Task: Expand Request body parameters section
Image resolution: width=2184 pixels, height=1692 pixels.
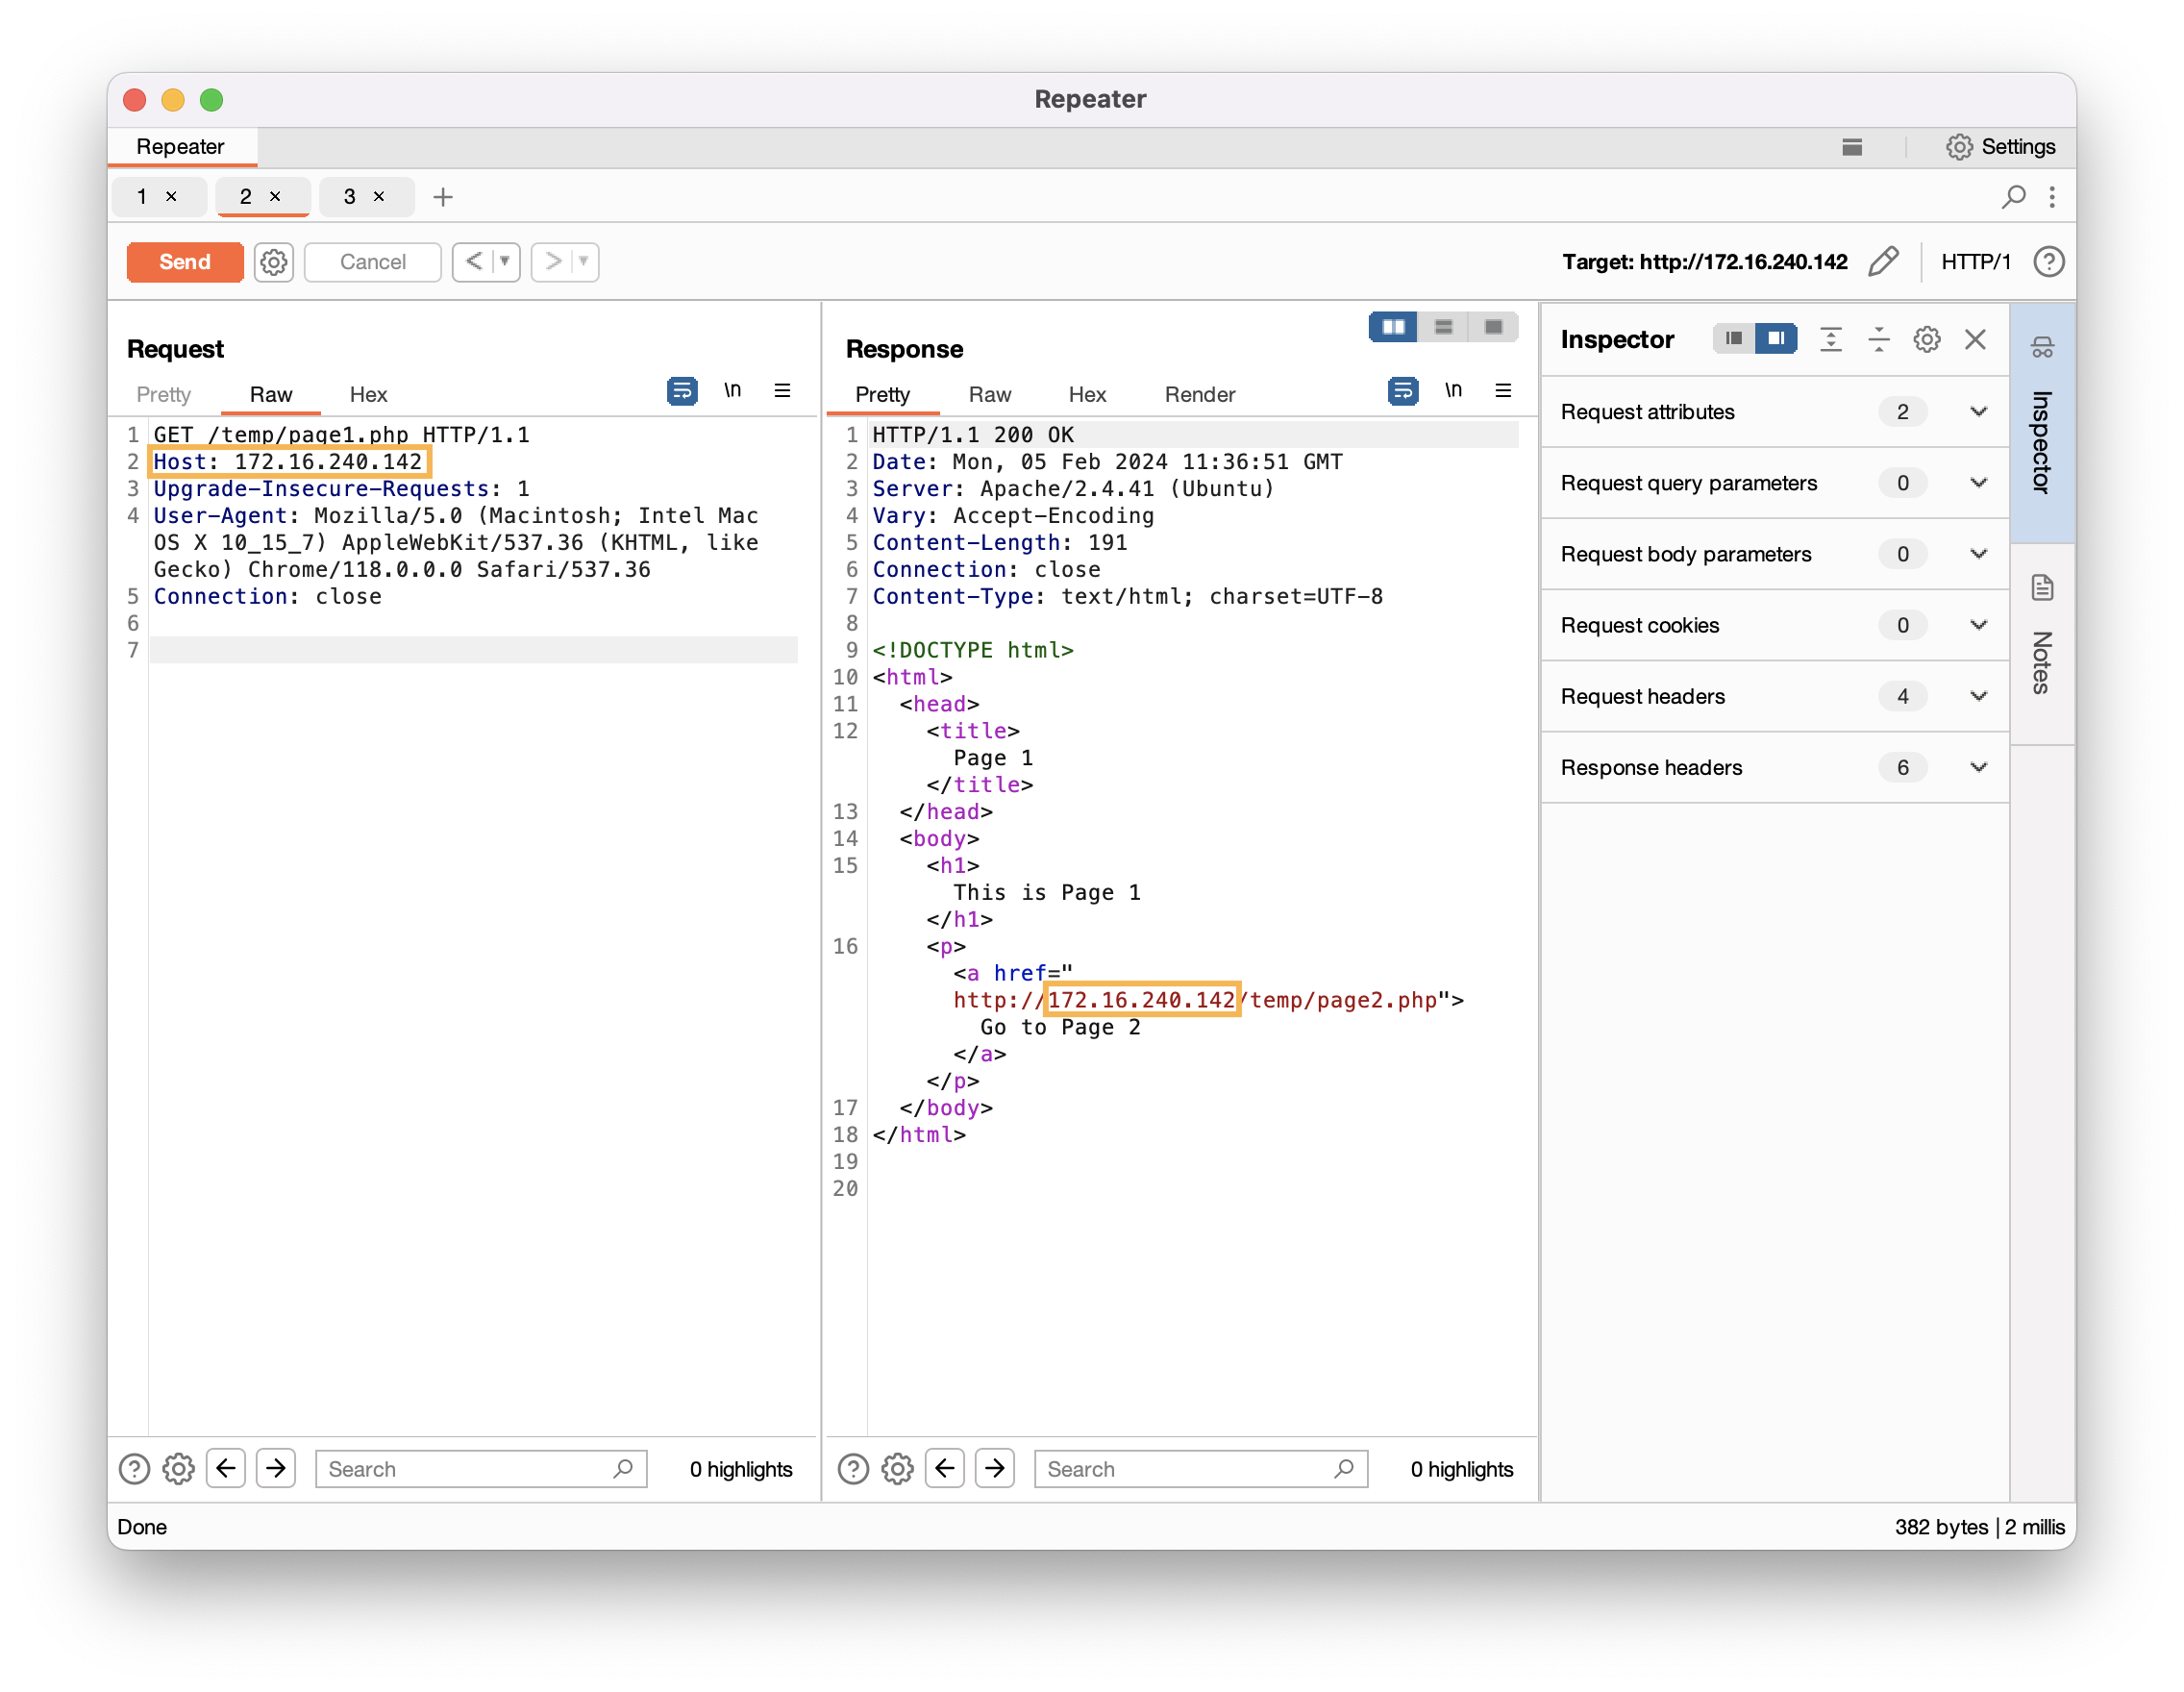Action: [1775, 554]
